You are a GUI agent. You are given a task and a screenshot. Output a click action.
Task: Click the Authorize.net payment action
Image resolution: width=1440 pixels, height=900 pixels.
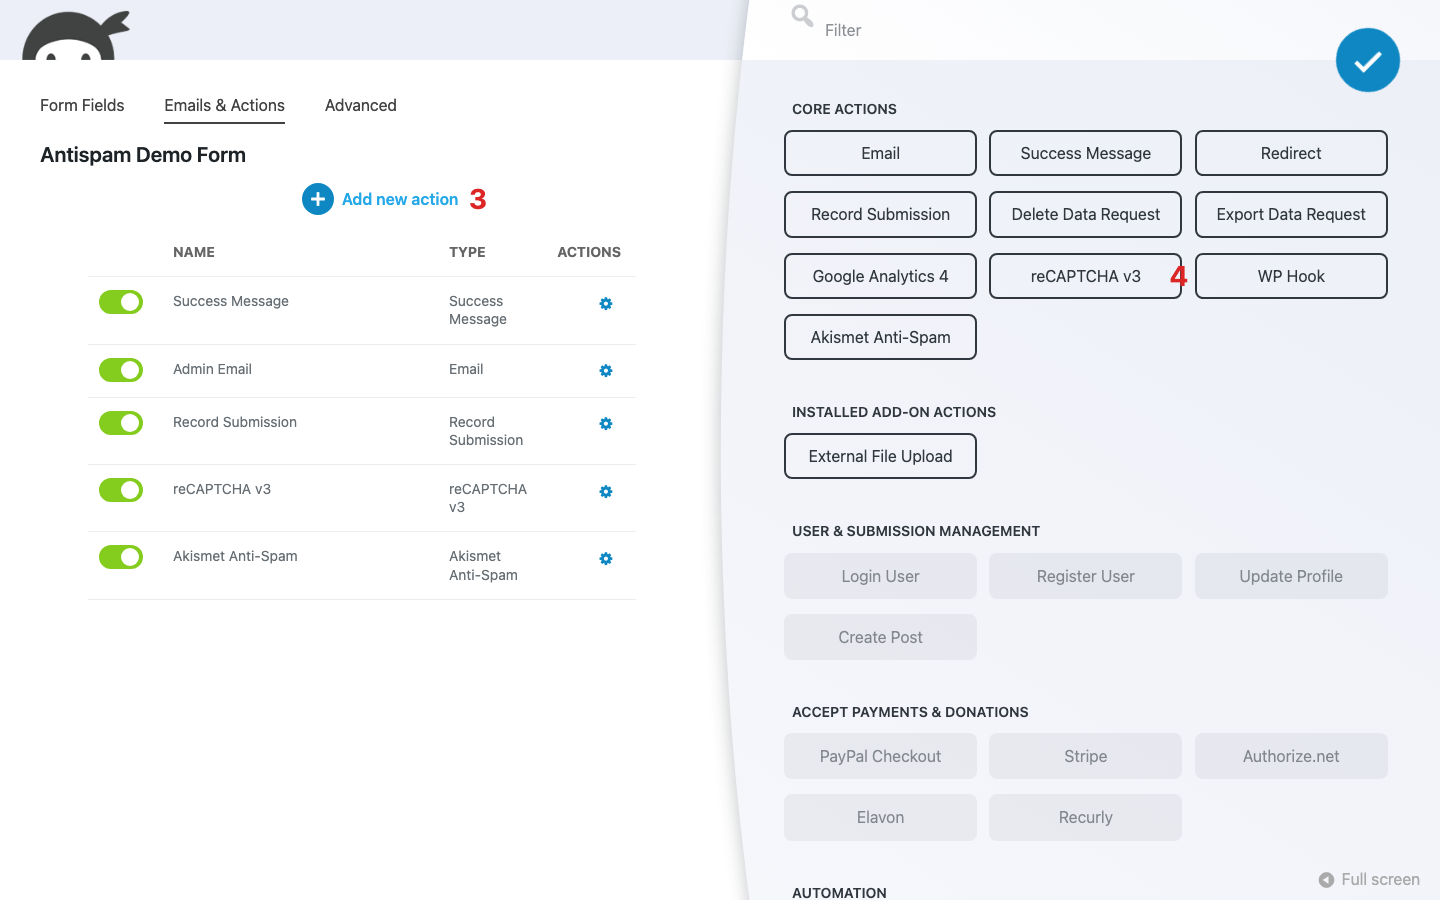1291,756
